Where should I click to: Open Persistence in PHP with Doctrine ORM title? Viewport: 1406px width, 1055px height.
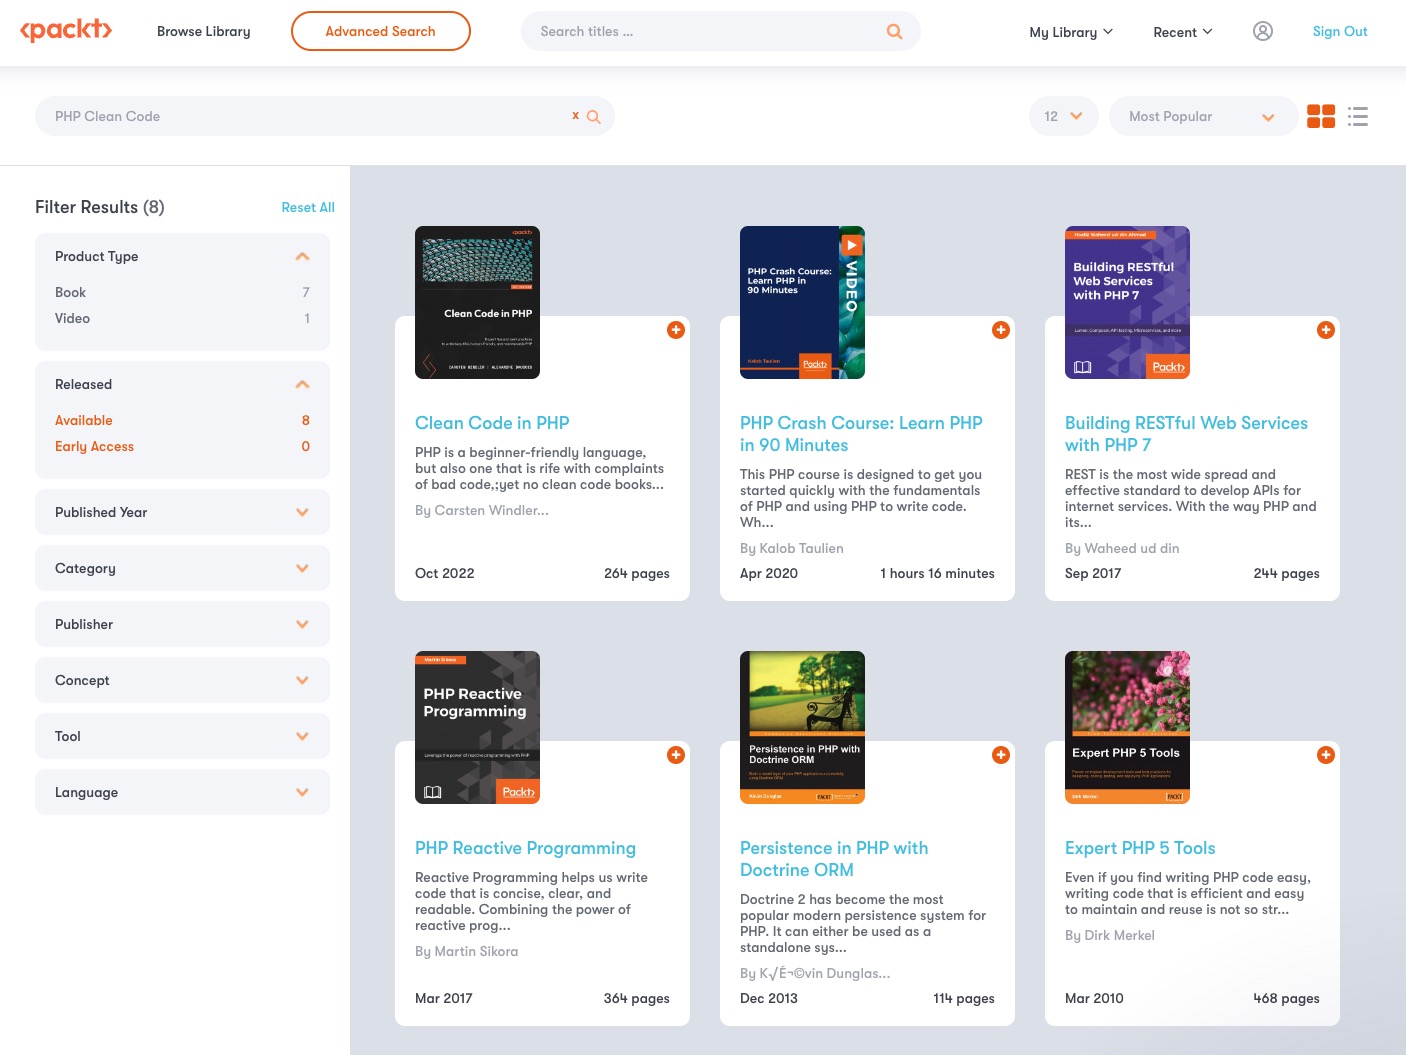[x=834, y=859]
